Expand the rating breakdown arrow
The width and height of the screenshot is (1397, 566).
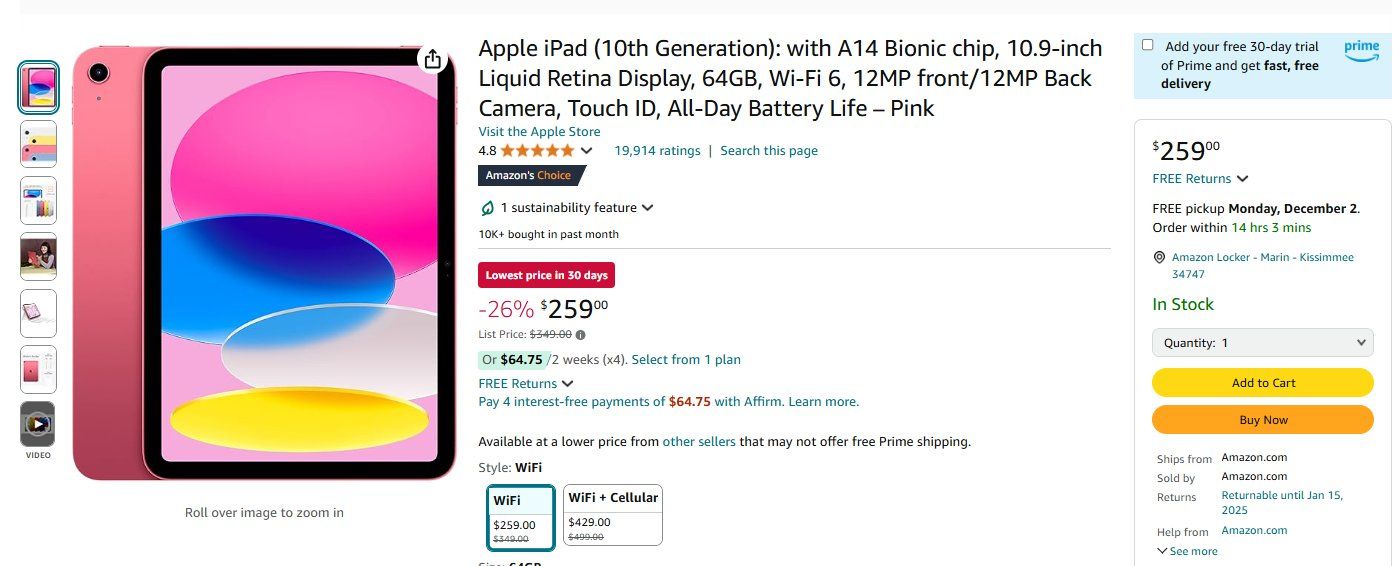point(587,151)
